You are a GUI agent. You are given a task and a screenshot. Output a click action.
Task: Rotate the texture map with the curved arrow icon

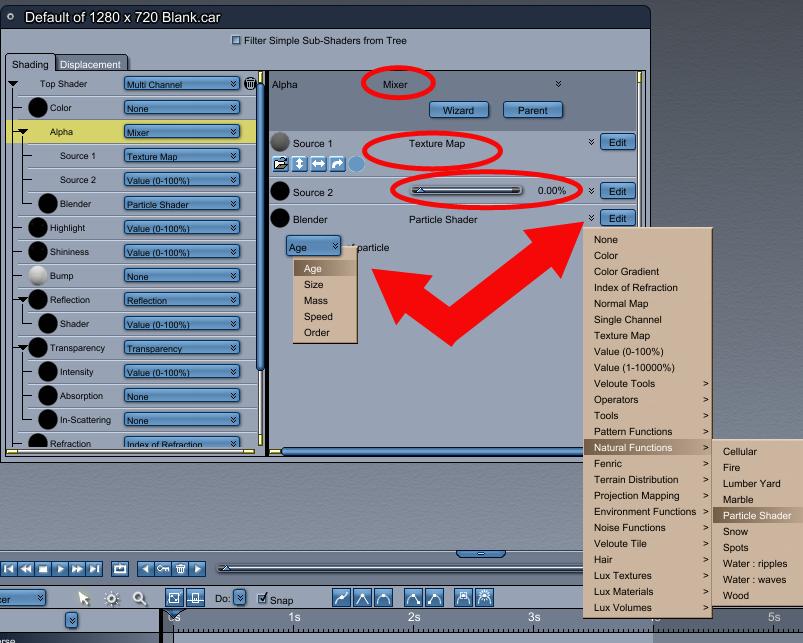coord(337,164)
